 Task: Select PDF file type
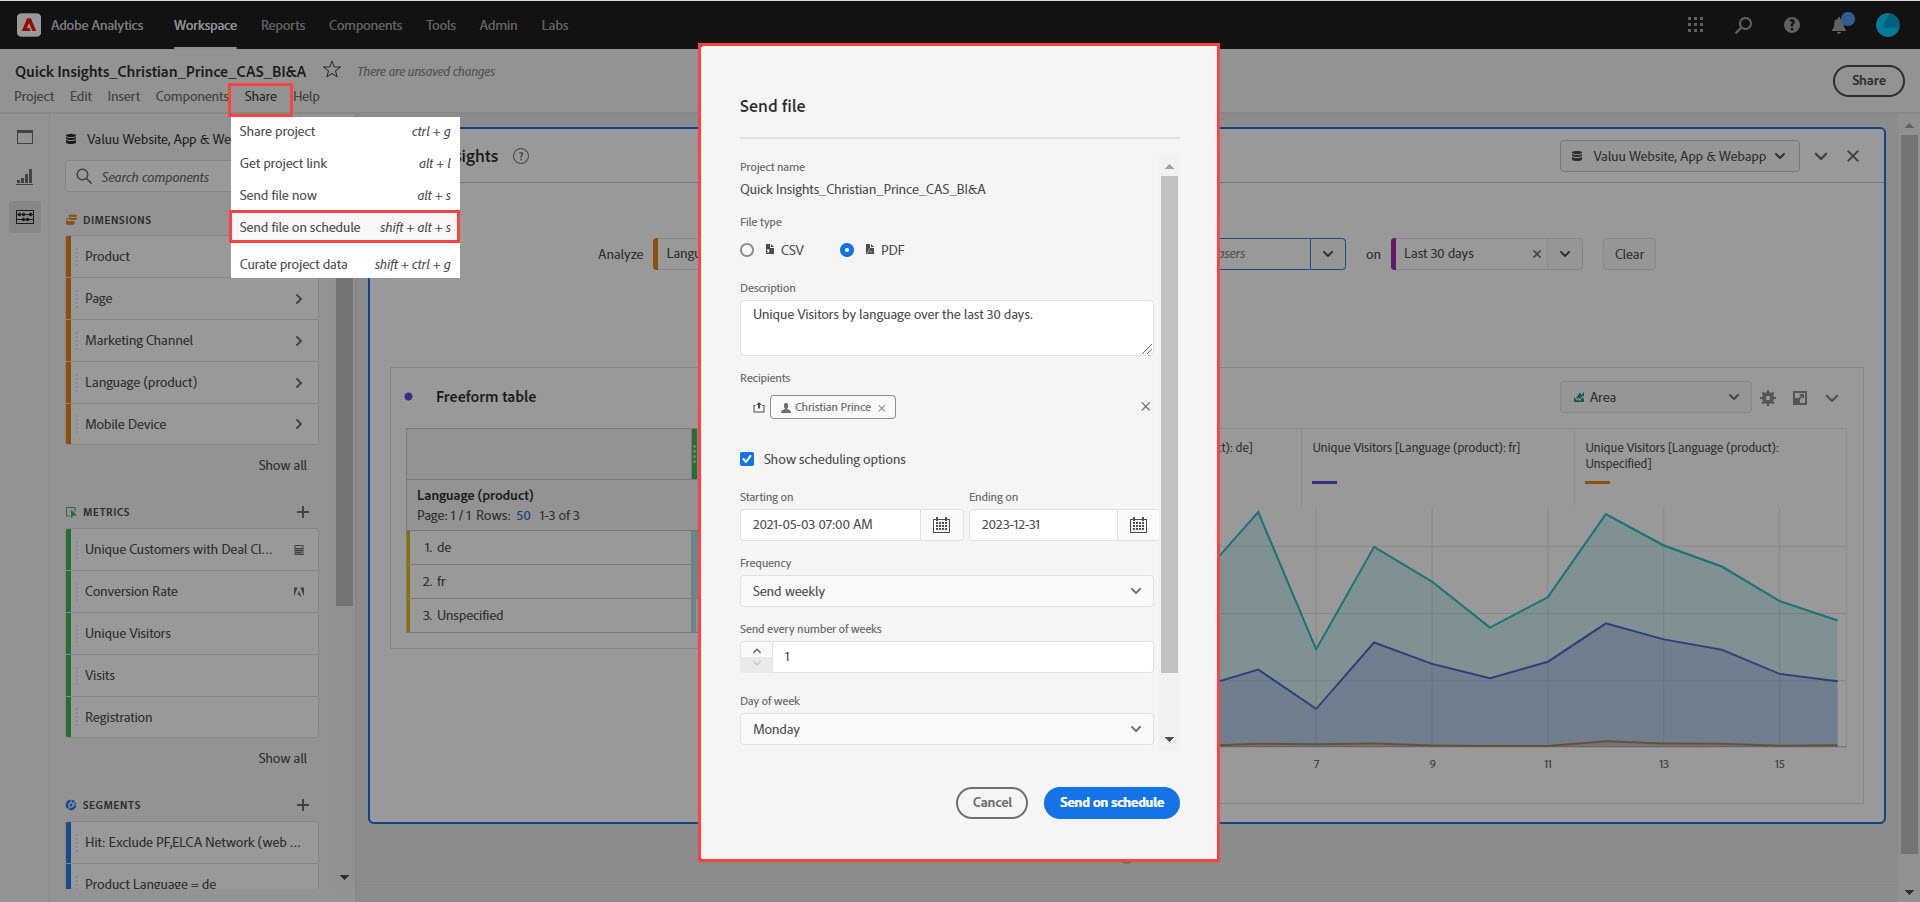[x=847, y=250]
